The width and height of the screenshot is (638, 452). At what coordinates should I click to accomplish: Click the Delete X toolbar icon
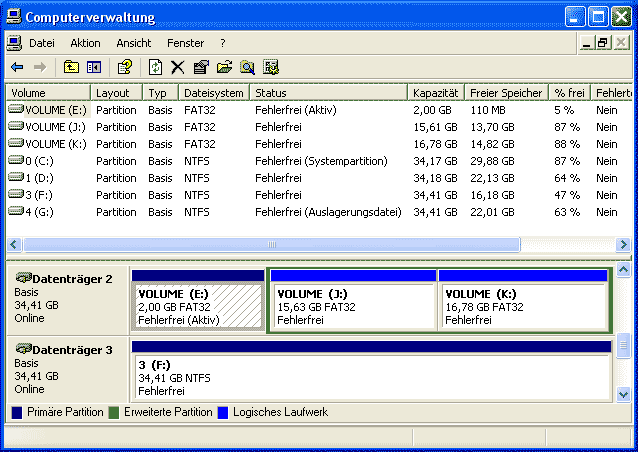click(x=178, y=67)
